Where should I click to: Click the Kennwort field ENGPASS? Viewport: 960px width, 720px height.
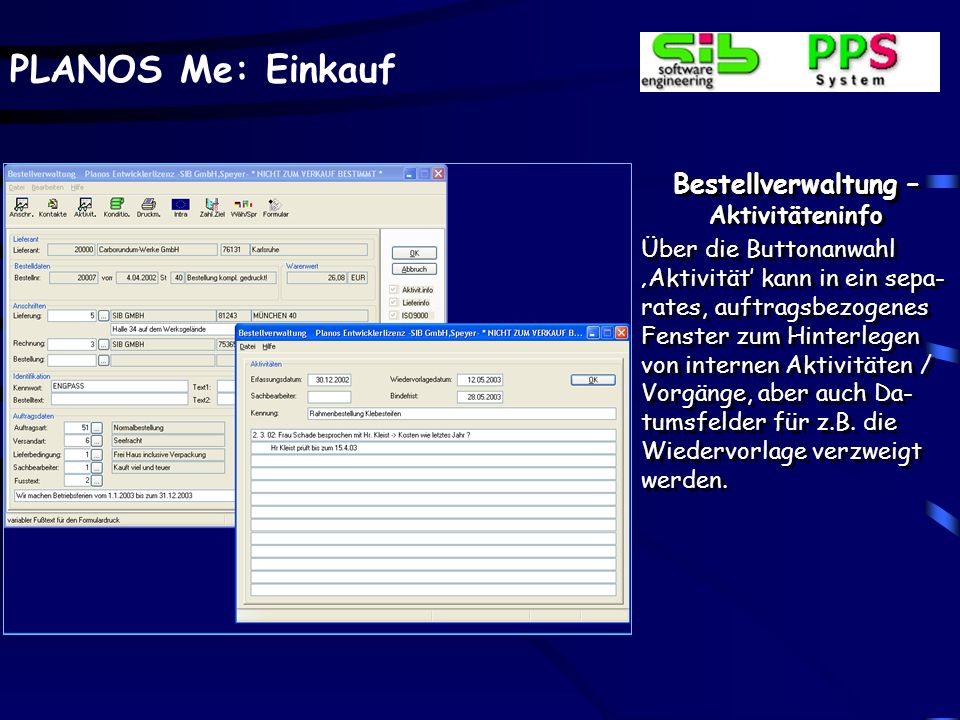click(119, 386)
